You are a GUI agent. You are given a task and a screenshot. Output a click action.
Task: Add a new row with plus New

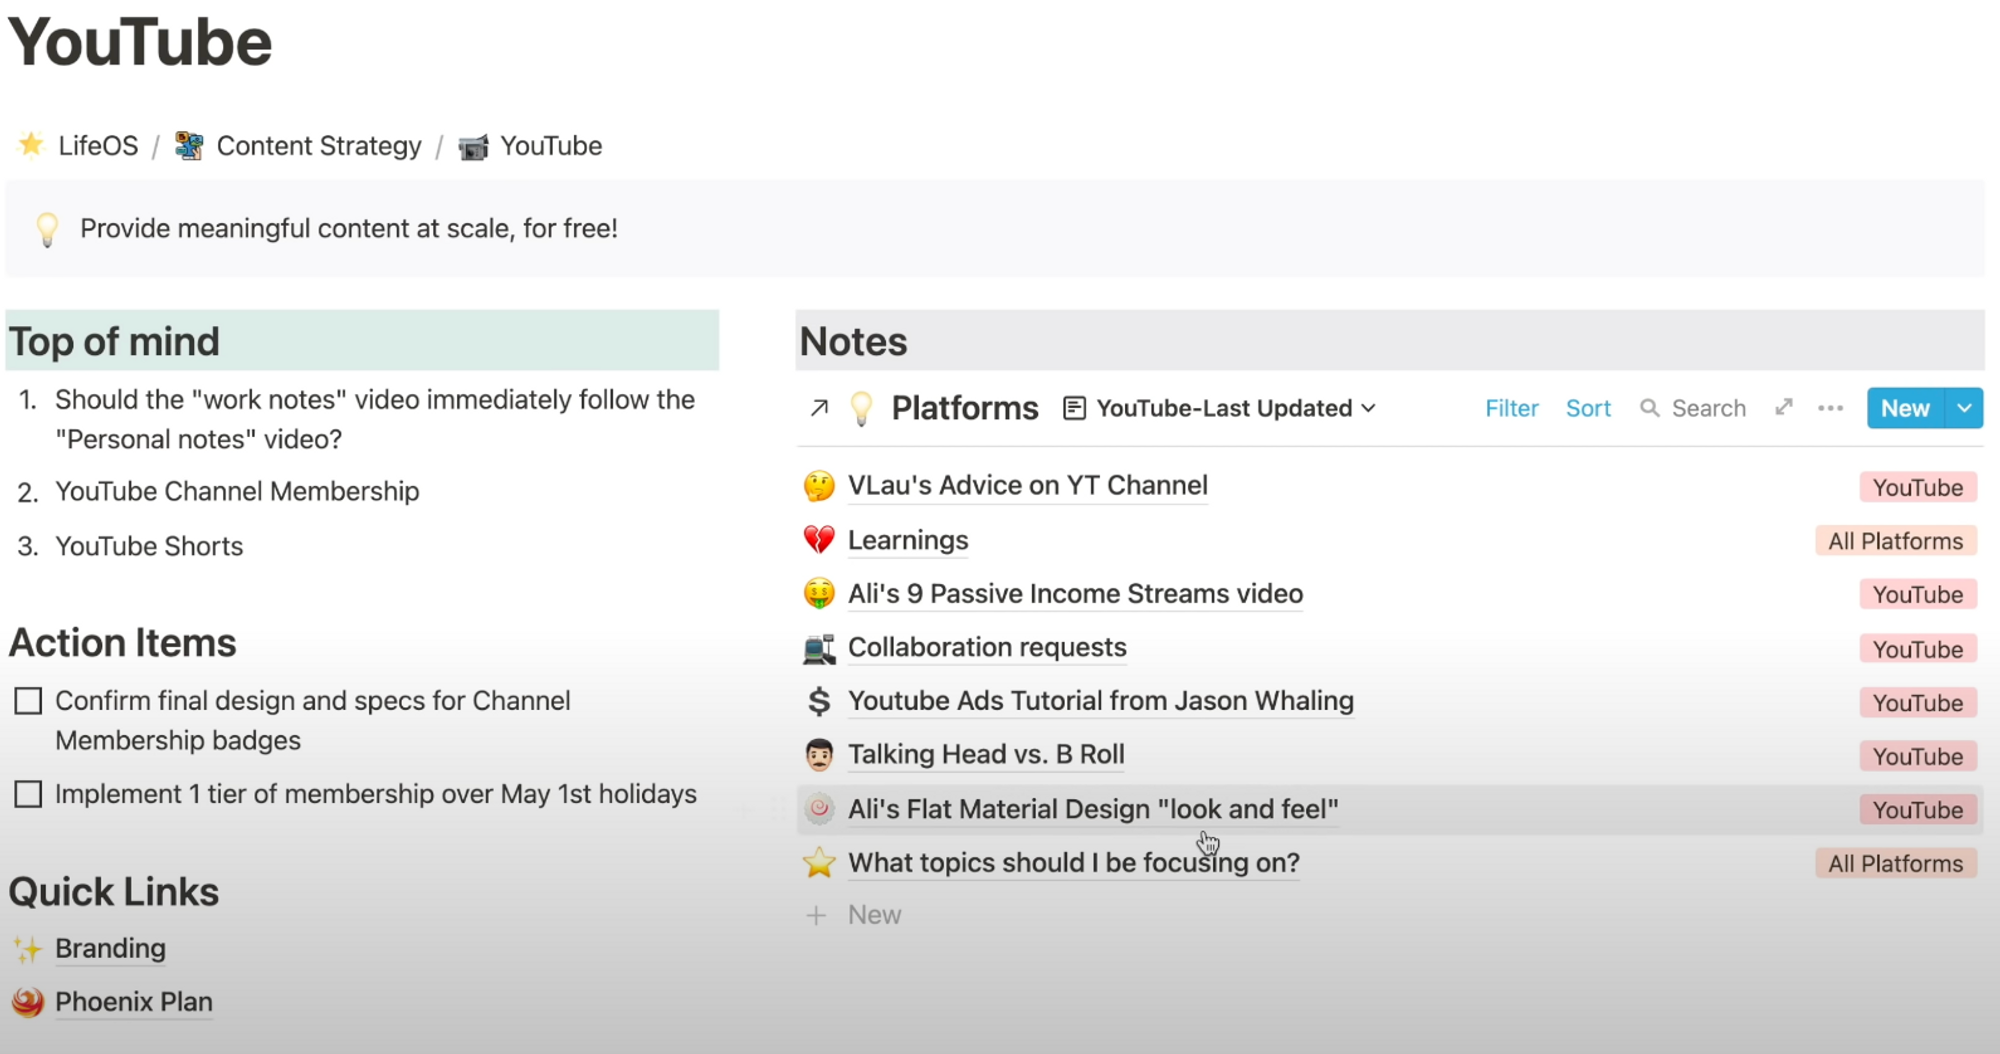pyautogui.click(x=854, y=915)
